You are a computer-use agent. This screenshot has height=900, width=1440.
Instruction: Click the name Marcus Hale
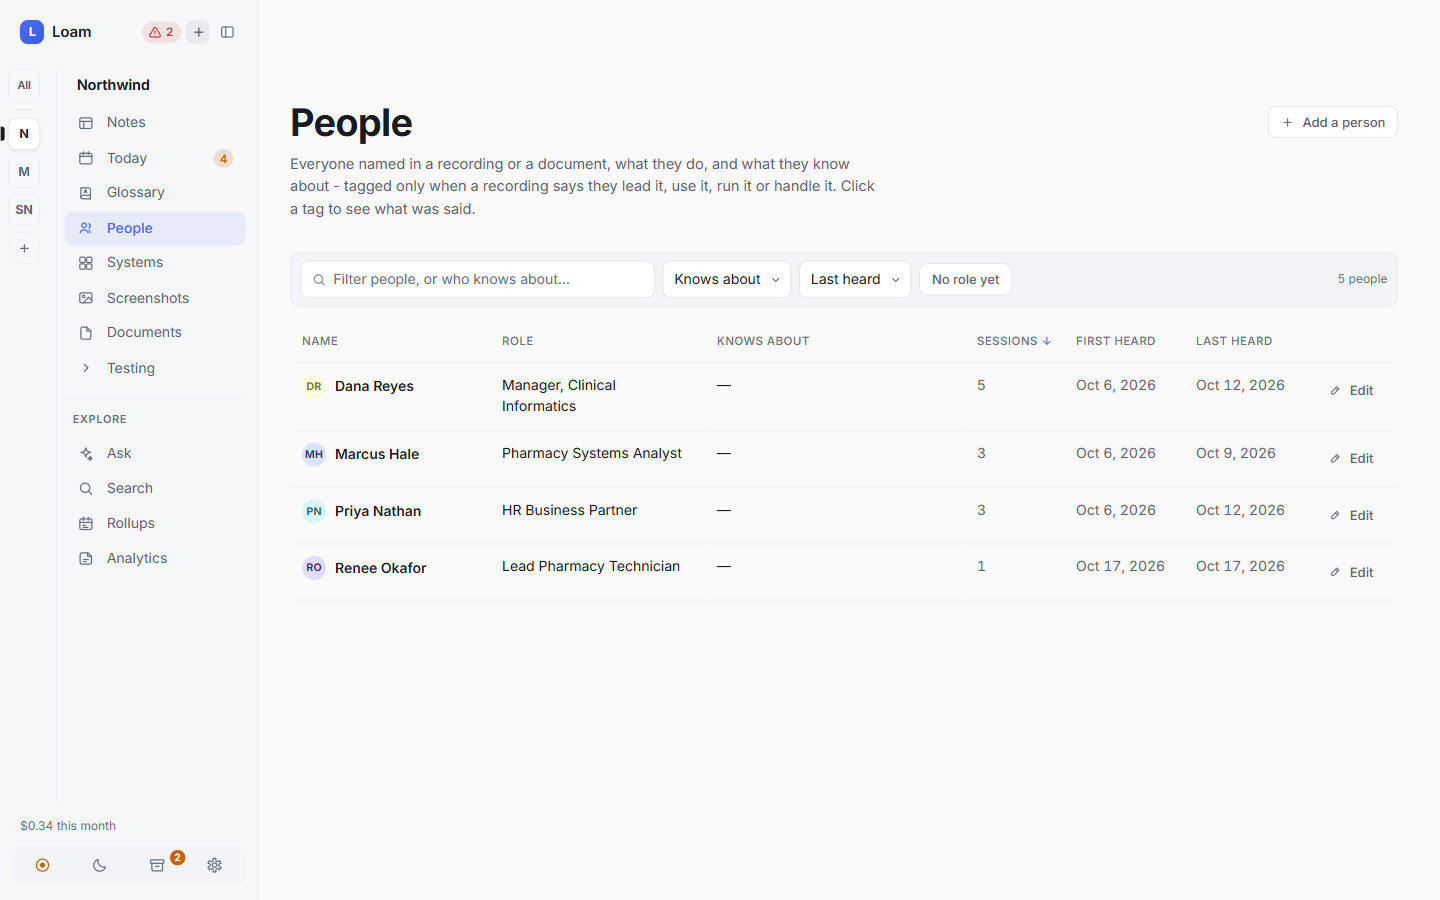[377, 455]
